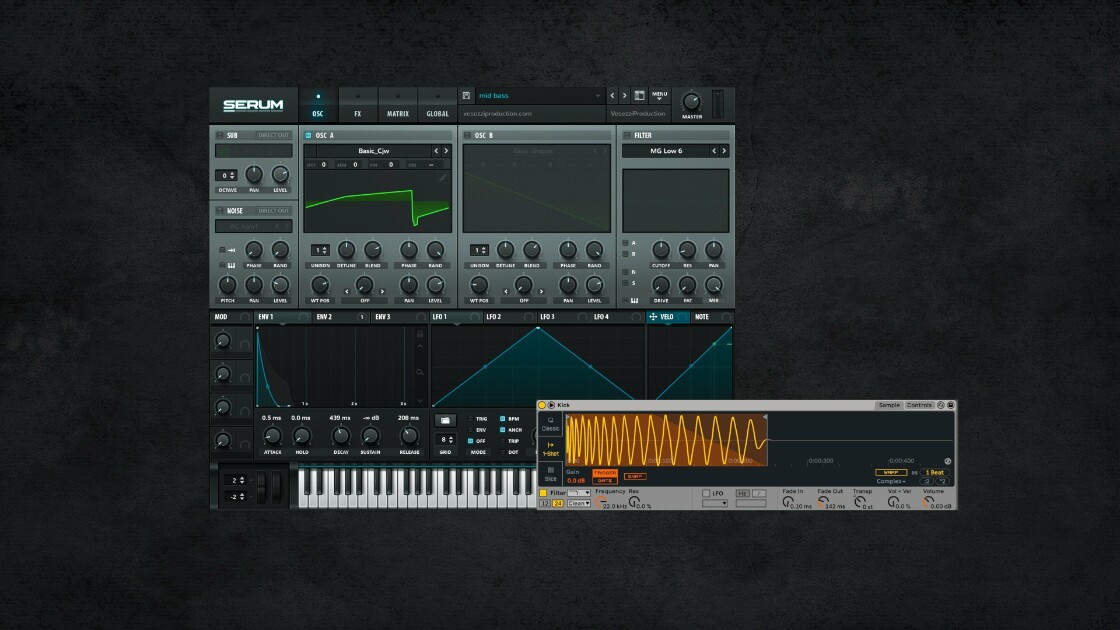Image resolution: width=1120 pixels, height=630 pixels.
Task: Toggle sampler Filter yellow enable button
Action: tap(543, 493)
